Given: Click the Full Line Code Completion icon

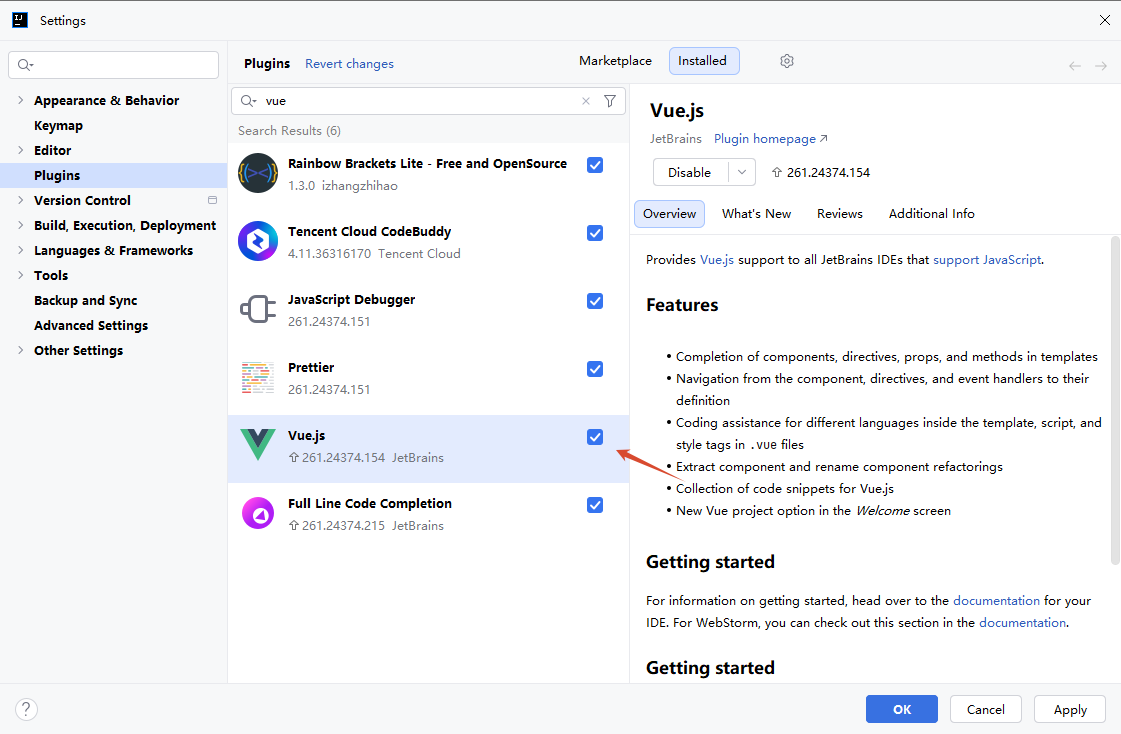Looking at the screenshot, I should pyautogui.click(x=258, y=513).
